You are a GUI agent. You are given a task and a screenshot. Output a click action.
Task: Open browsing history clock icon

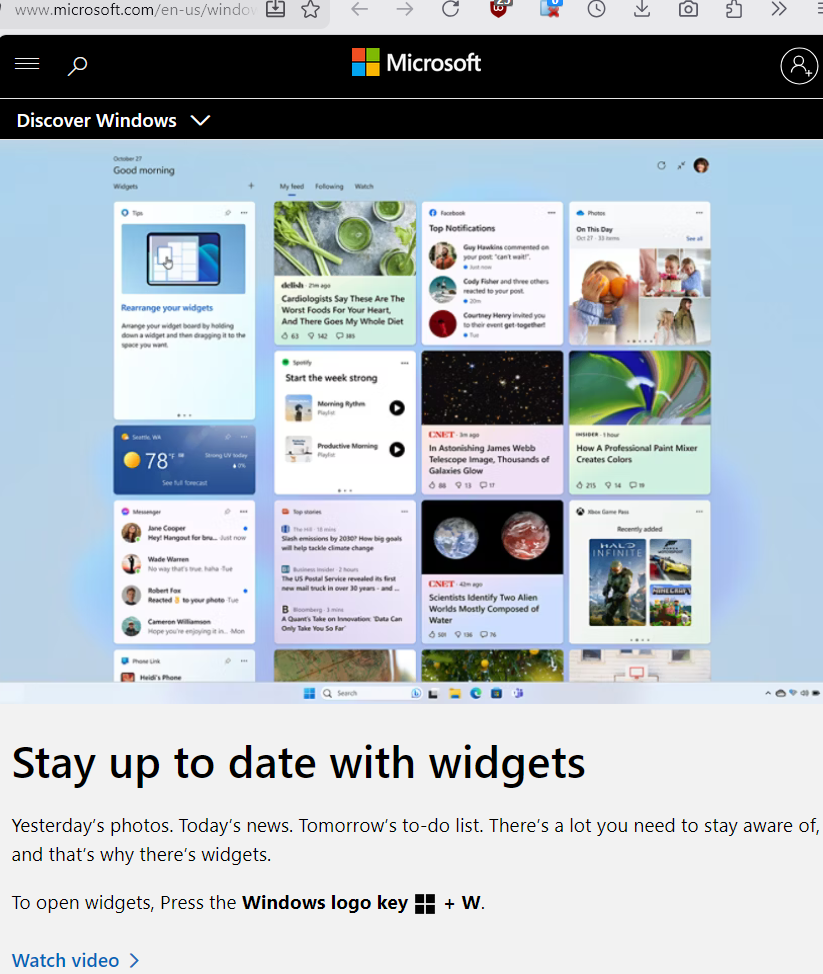(x=596, y=9)
